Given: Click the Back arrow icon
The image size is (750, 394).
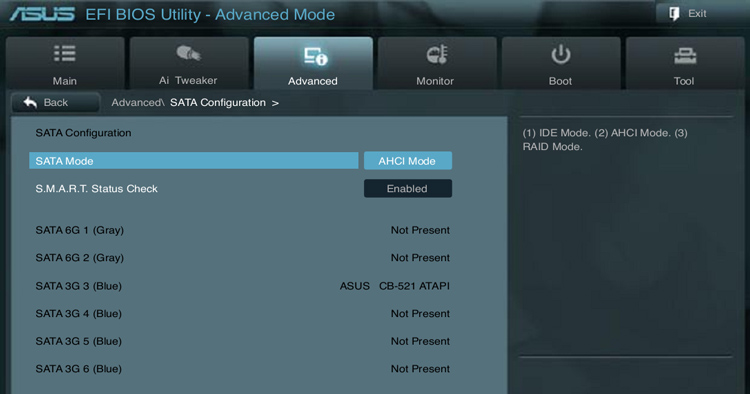Looking at the screenshot, I should click(30, 102).
